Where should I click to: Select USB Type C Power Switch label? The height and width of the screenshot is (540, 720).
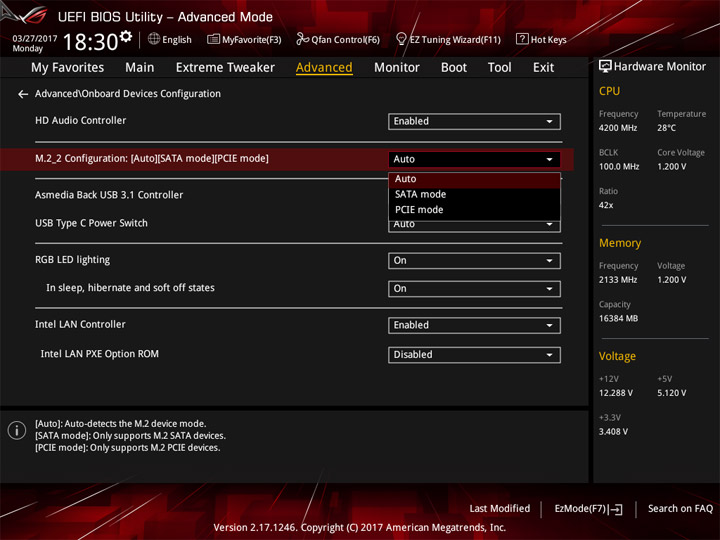click(91, 223)
